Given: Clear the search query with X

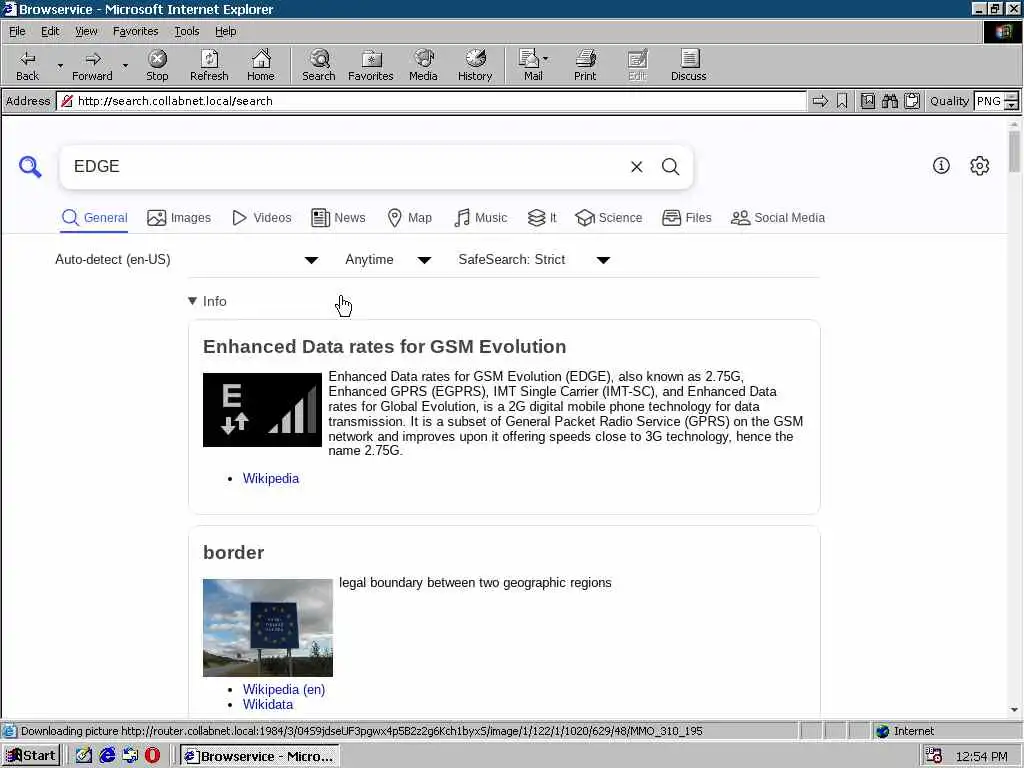Looking at the screenshot, I should coord(637,167).
